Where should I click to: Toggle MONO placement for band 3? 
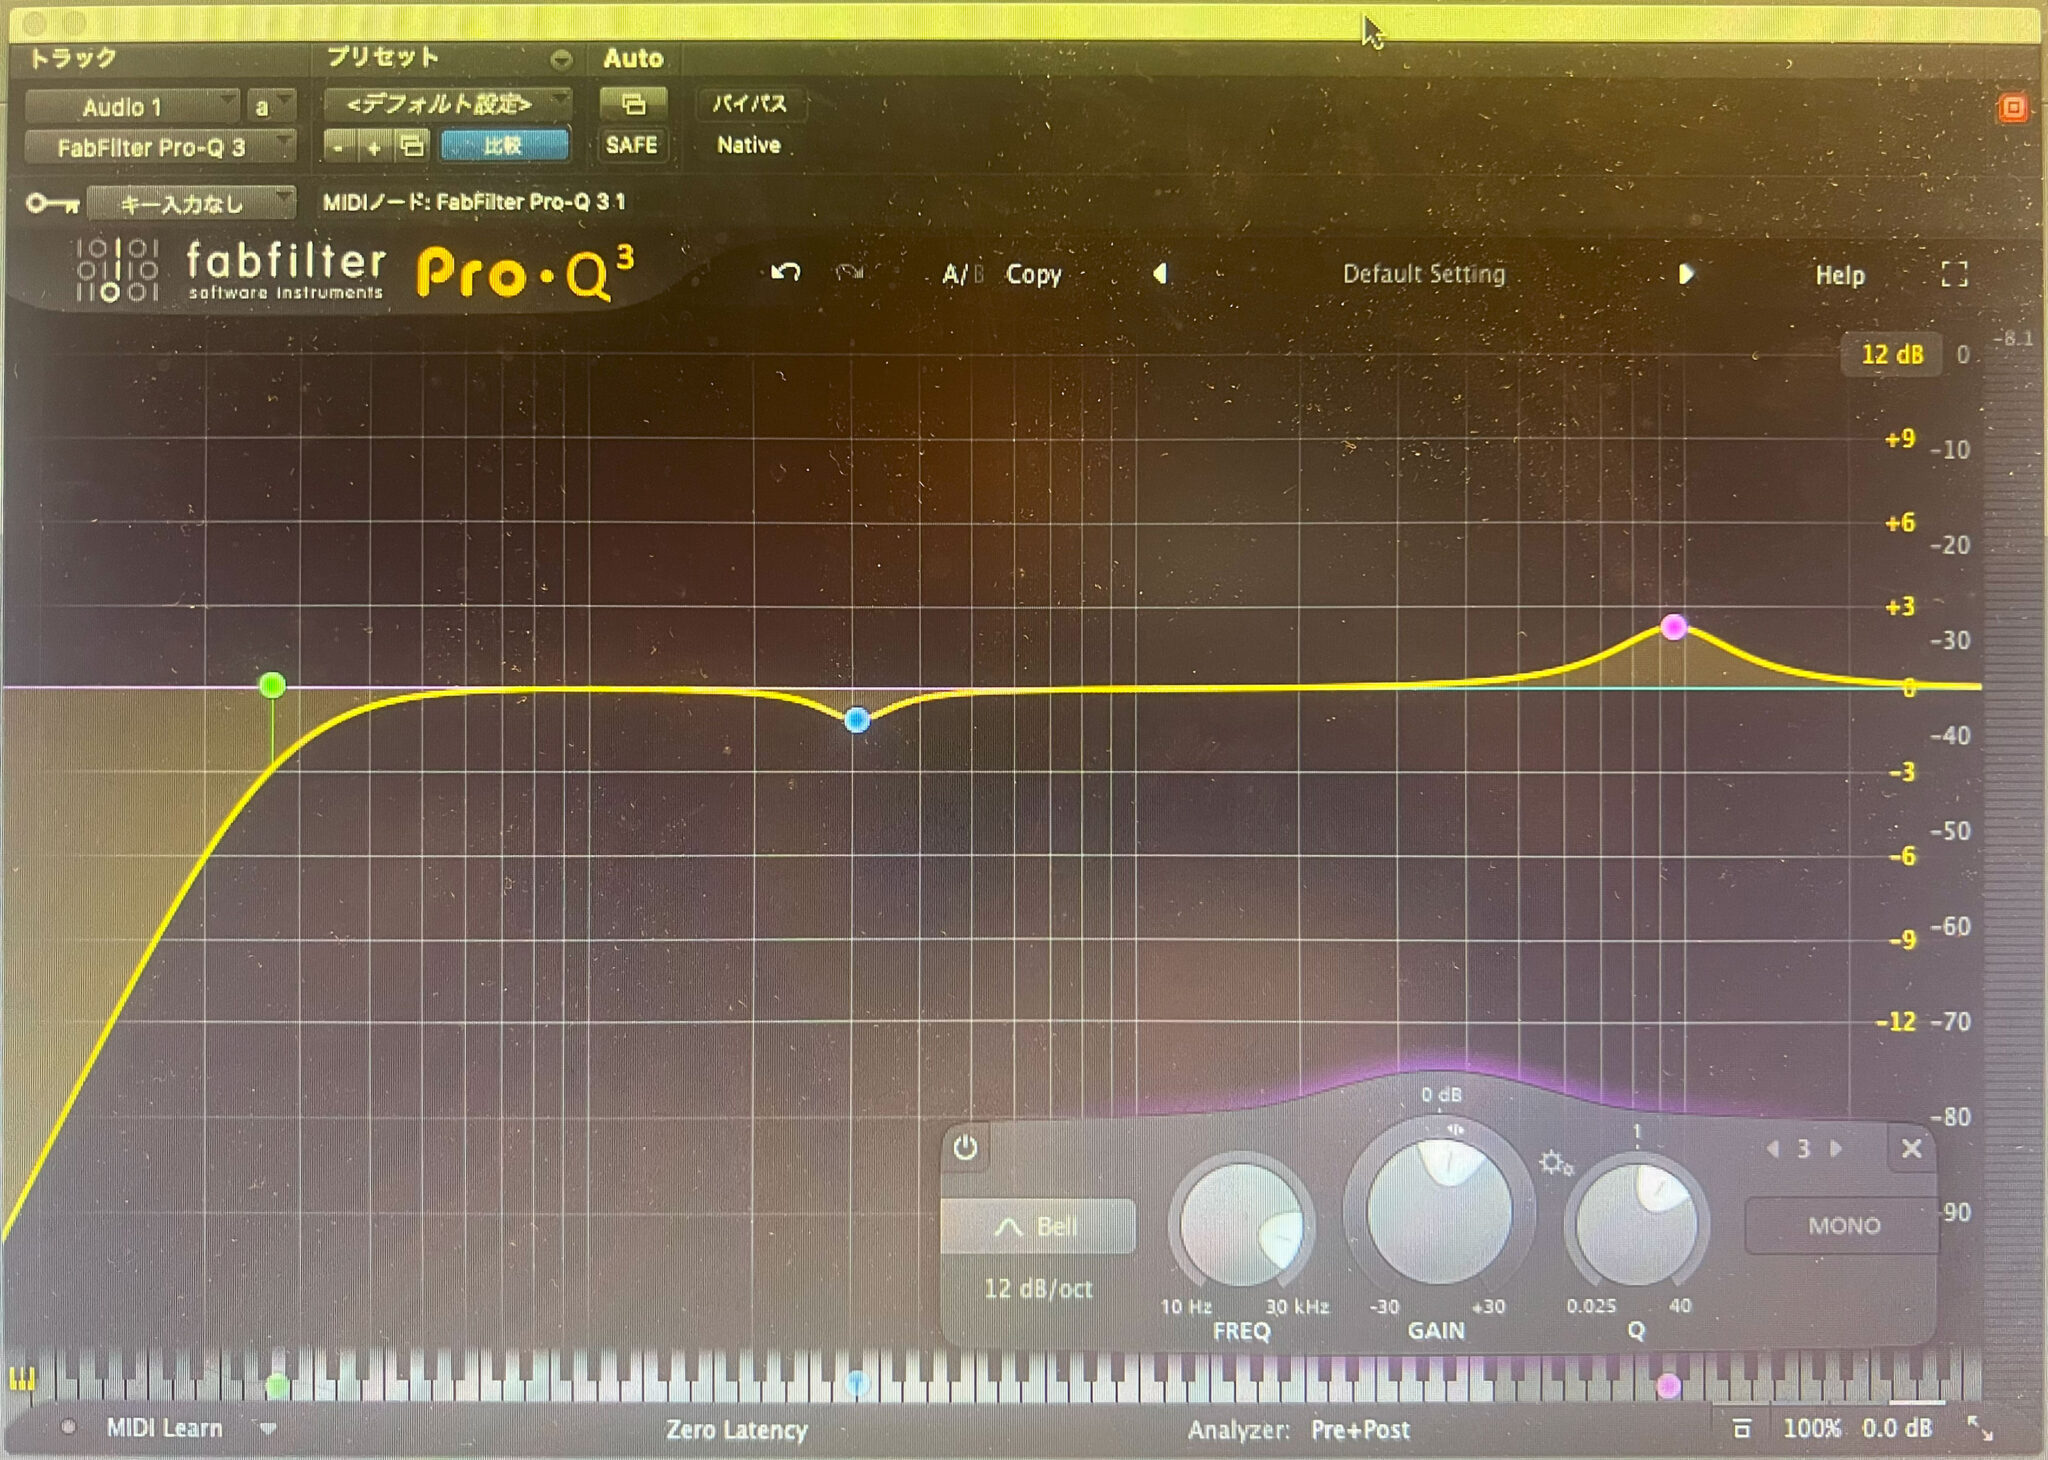1843,1224
